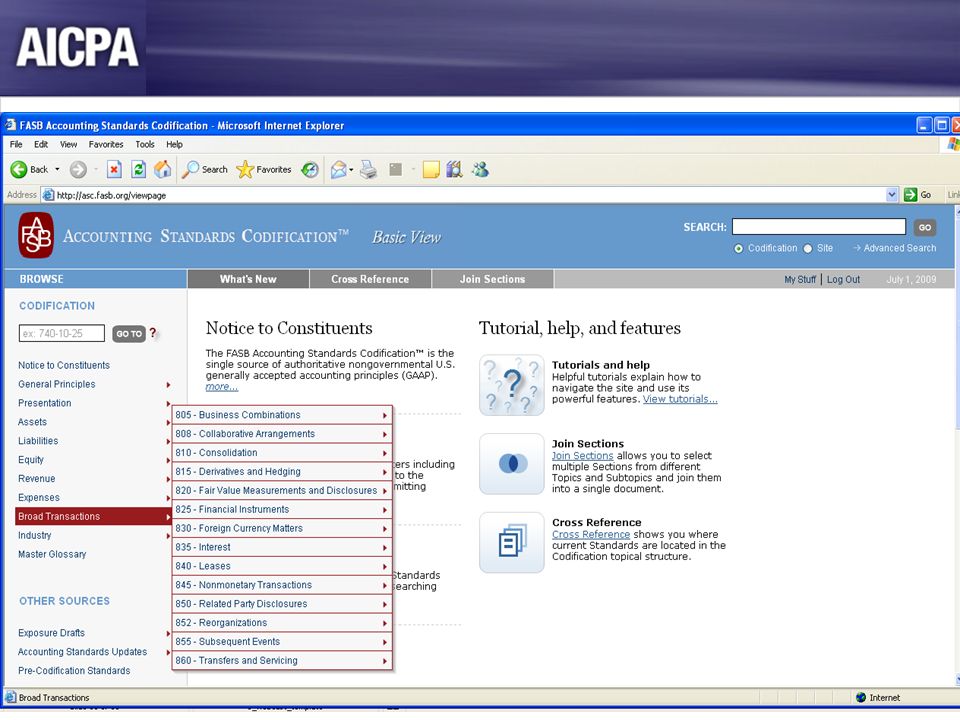Open the Tools menu
960x720 pixels.
145,144
